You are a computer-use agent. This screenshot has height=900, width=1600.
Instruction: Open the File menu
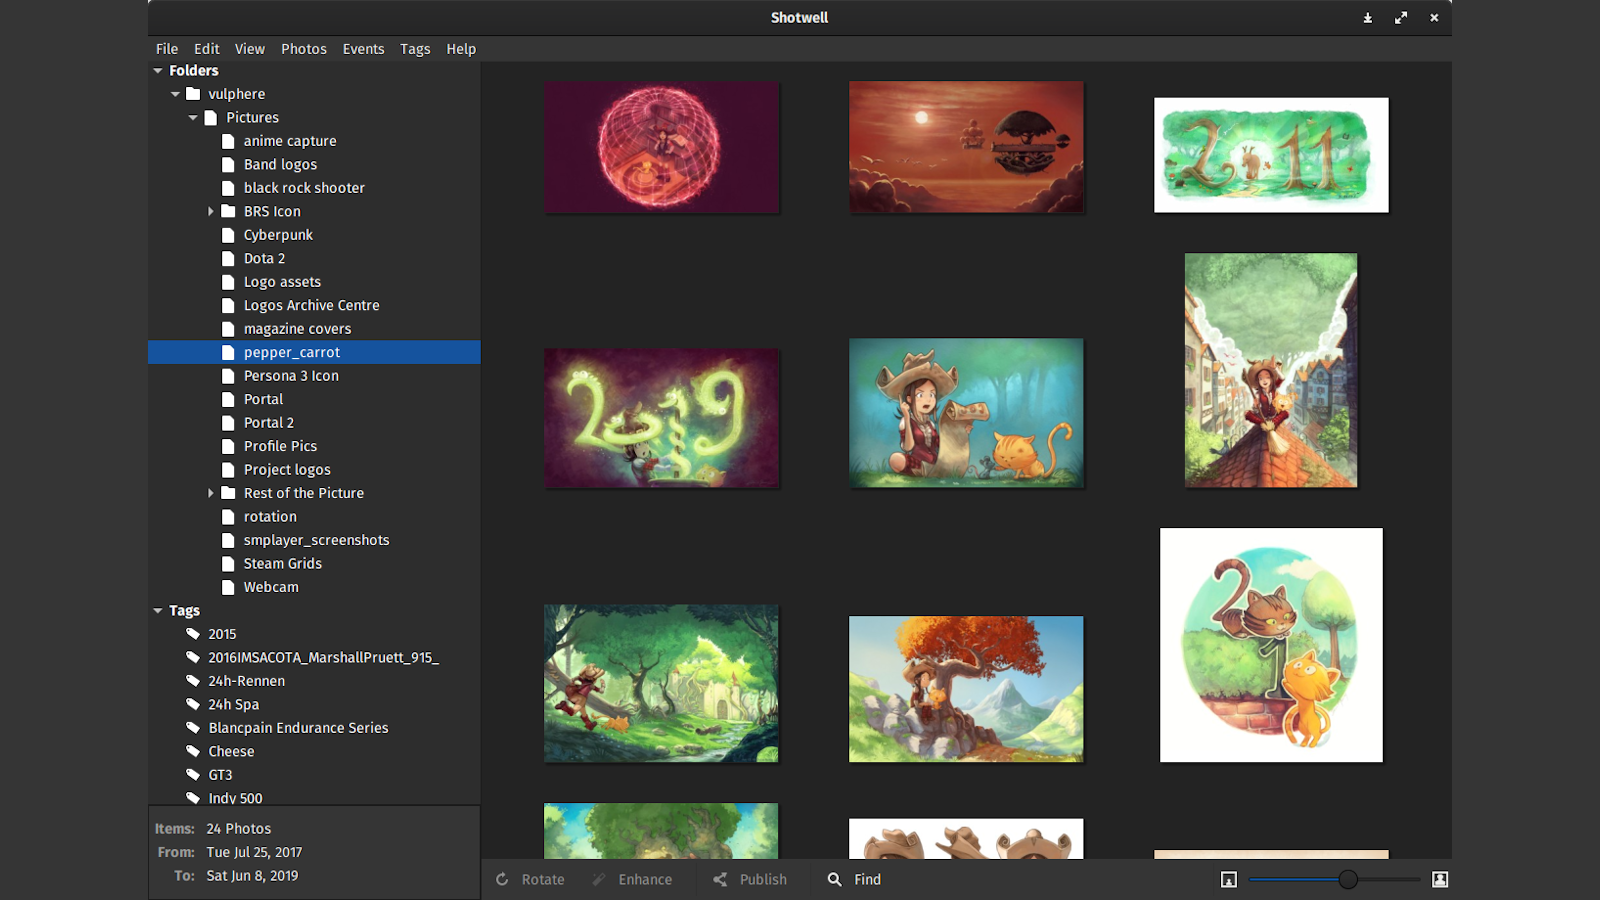click(167, 49)
